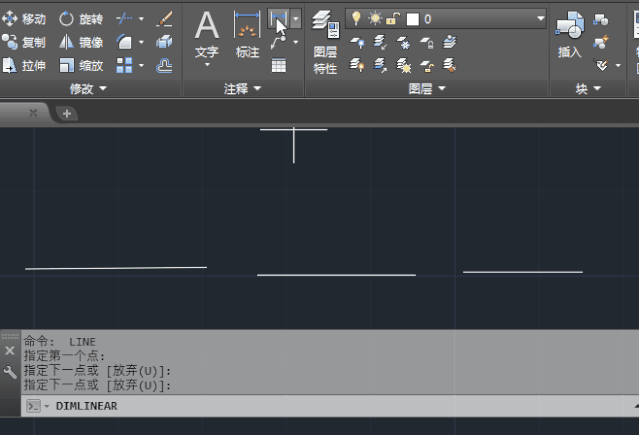Click the Fillet tool icon
This screenshot has height=435, width=639.
click(124, 42)
